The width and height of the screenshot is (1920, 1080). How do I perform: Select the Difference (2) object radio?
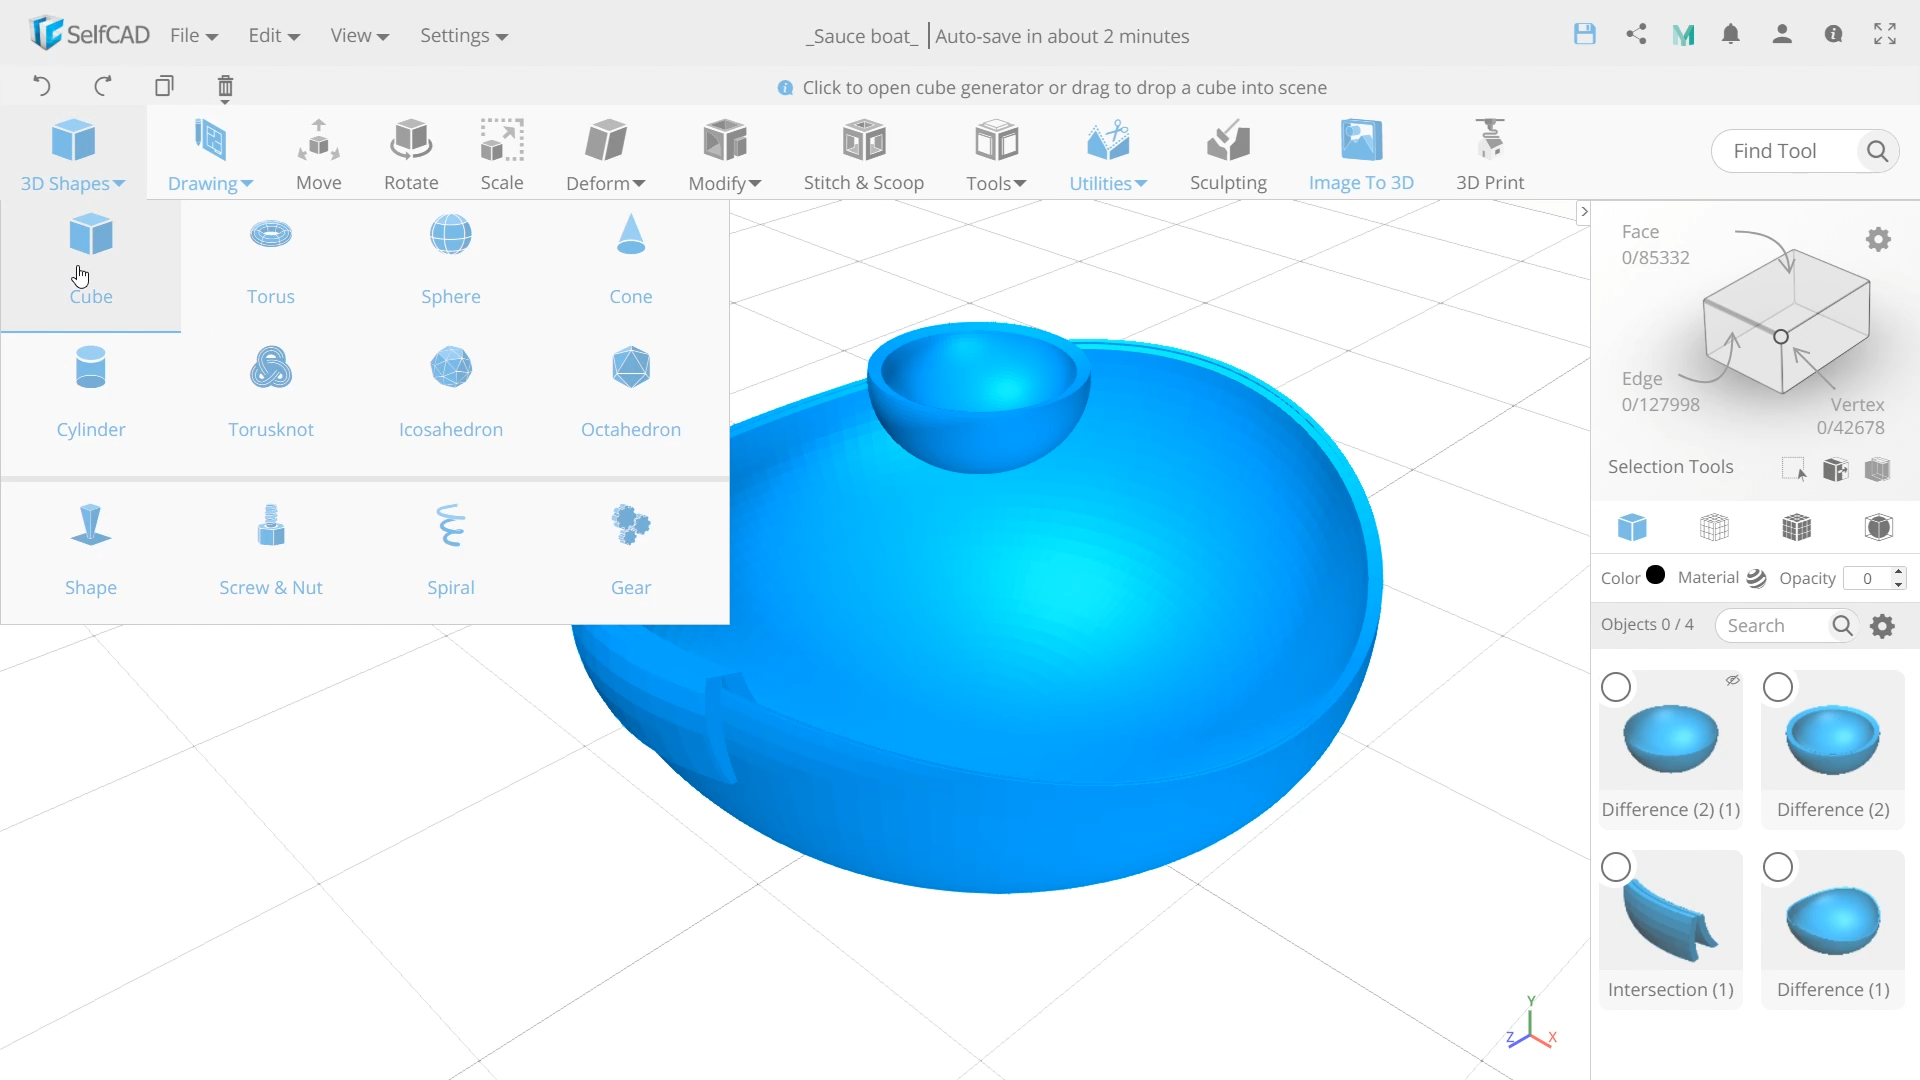(1778, 687)
